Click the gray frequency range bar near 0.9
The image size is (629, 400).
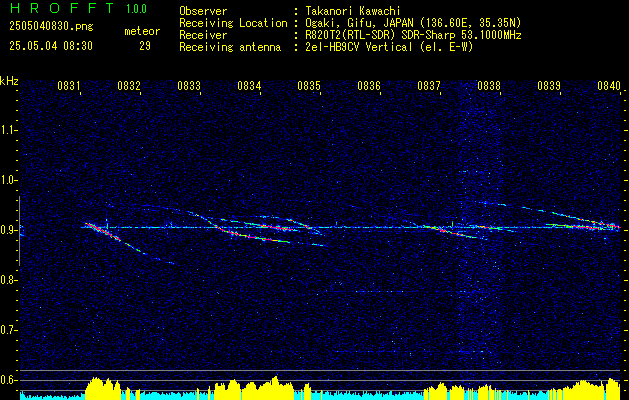pos(19,231)
